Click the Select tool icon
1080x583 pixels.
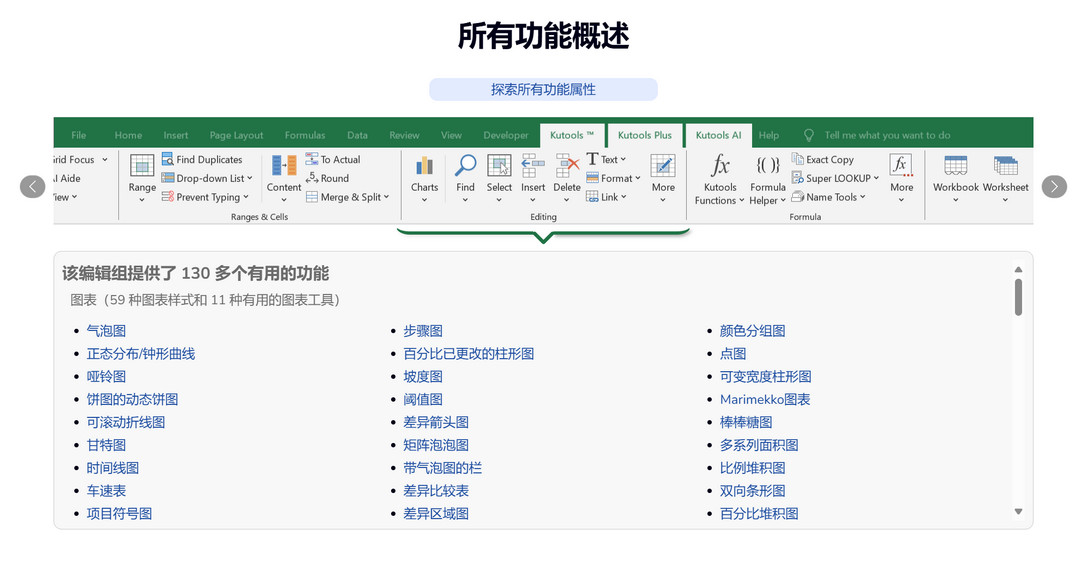point(499,166)
